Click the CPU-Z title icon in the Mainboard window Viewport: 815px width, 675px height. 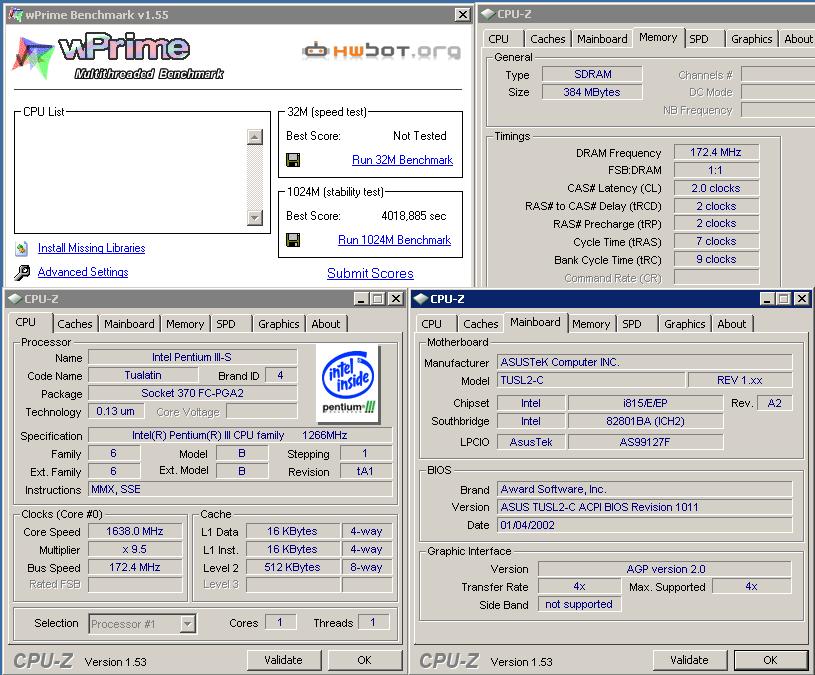coord(420,299)
